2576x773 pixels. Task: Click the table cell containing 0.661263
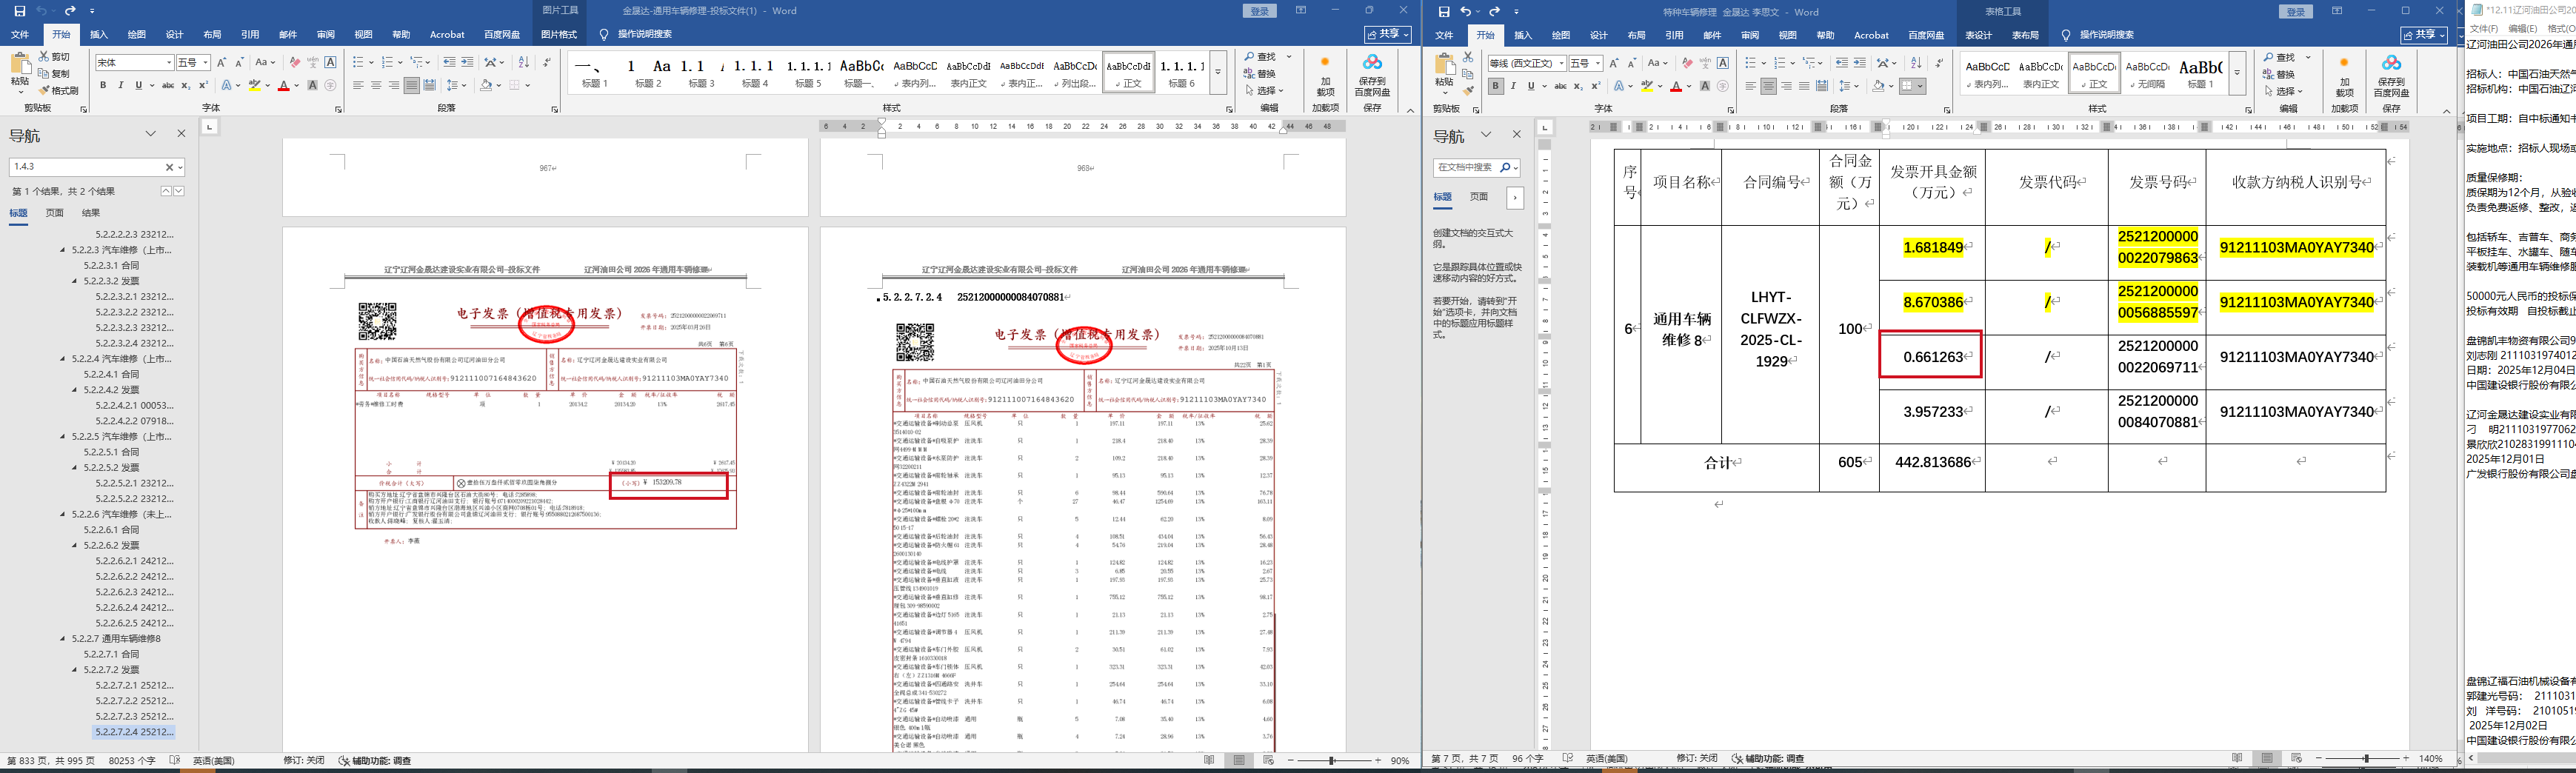(1930, 357)
